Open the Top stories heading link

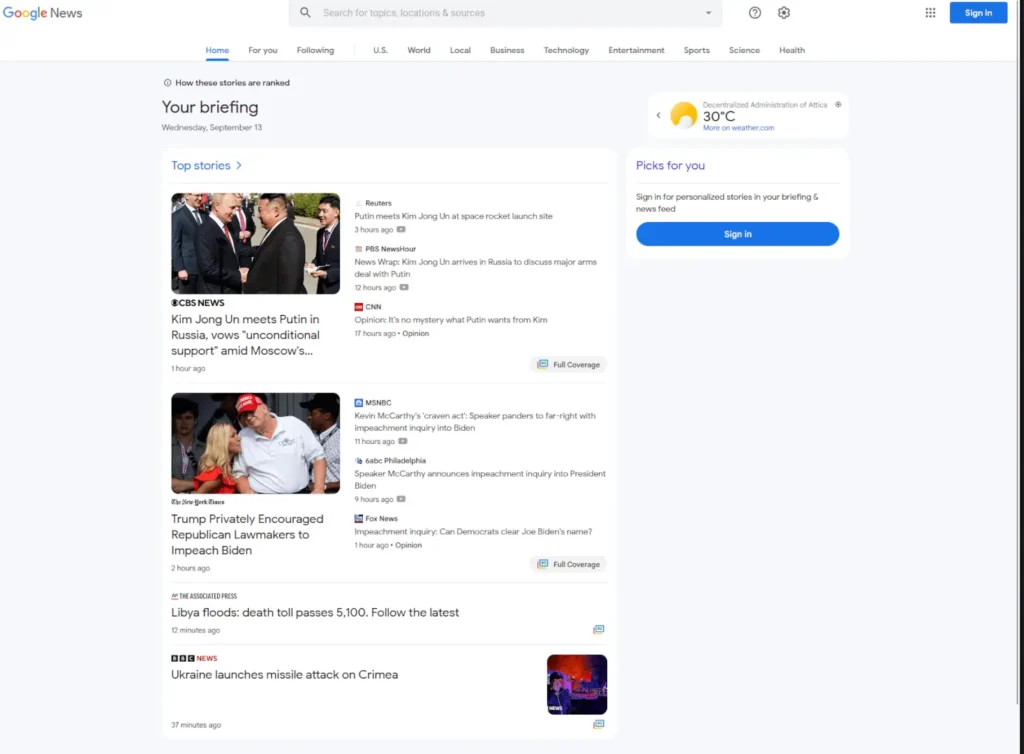click(x=200, y=166)
